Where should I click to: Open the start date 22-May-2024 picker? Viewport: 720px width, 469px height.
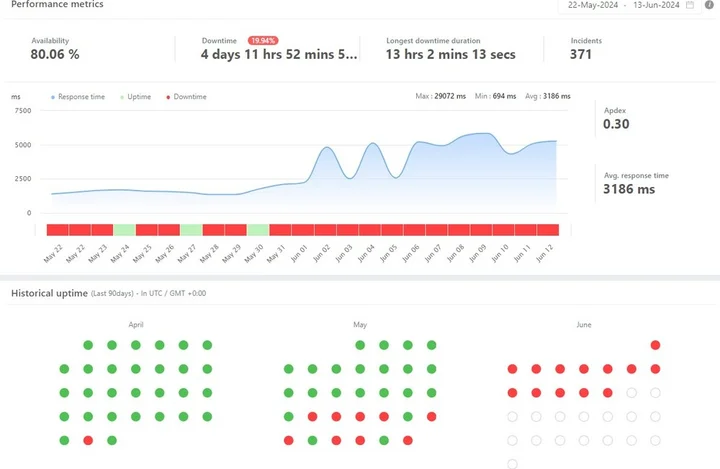coord(594,5)
